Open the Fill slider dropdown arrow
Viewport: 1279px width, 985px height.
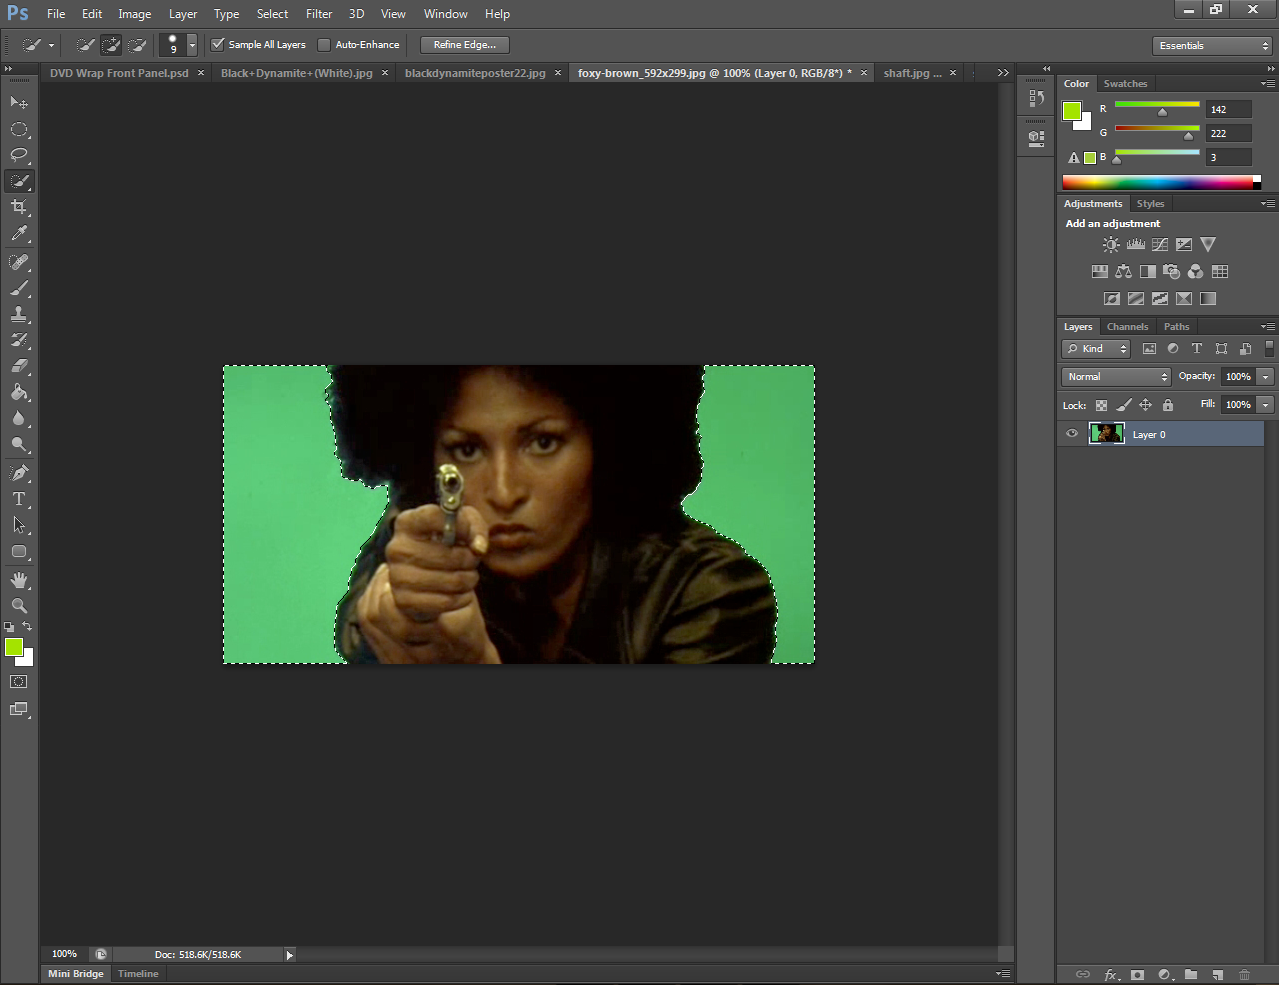coord(1266,405)
